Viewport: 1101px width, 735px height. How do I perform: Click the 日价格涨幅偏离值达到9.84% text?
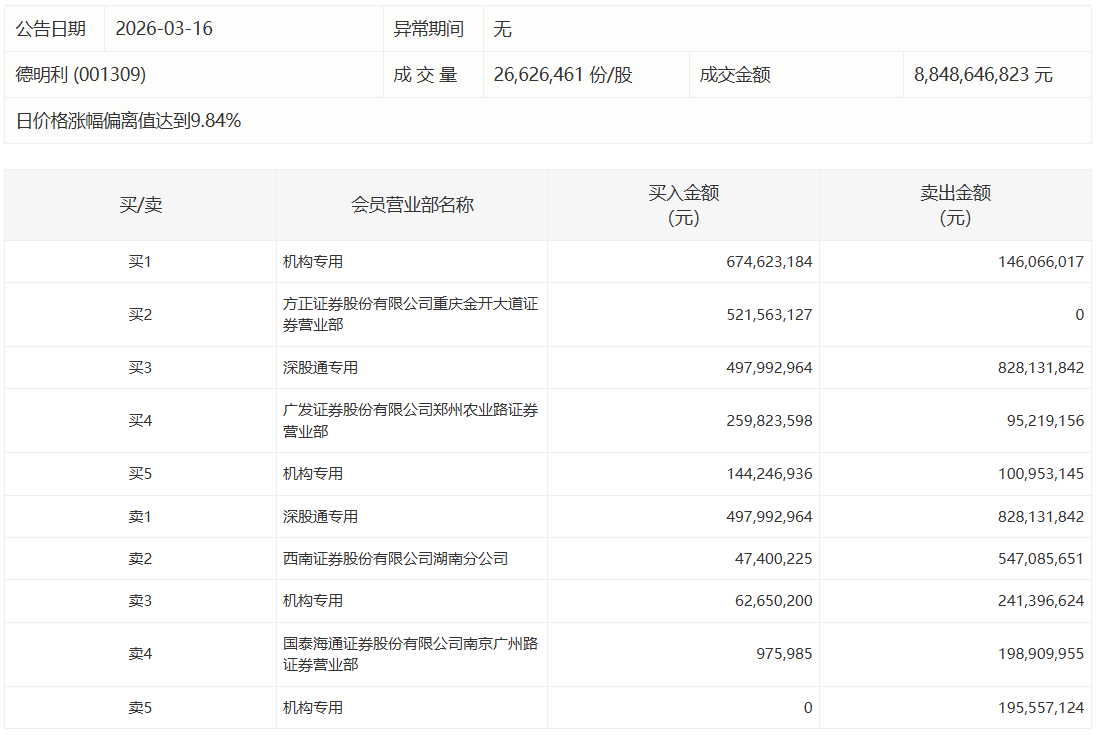[128, 121]
